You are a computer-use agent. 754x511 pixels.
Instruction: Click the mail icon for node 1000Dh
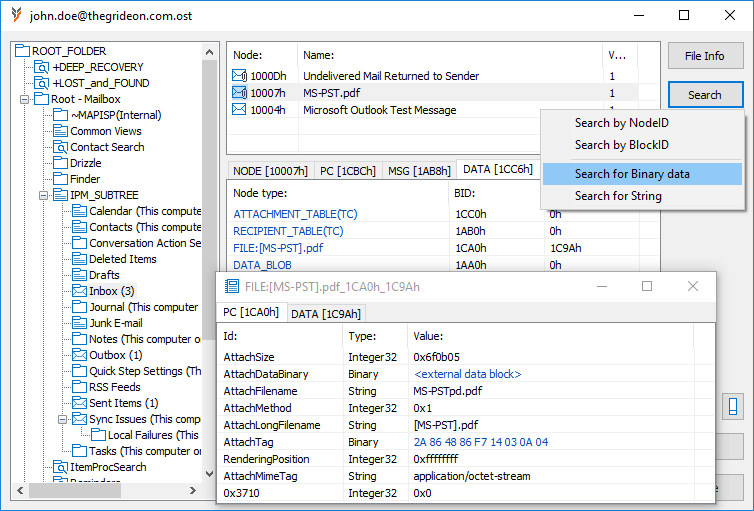coord(239,76)
